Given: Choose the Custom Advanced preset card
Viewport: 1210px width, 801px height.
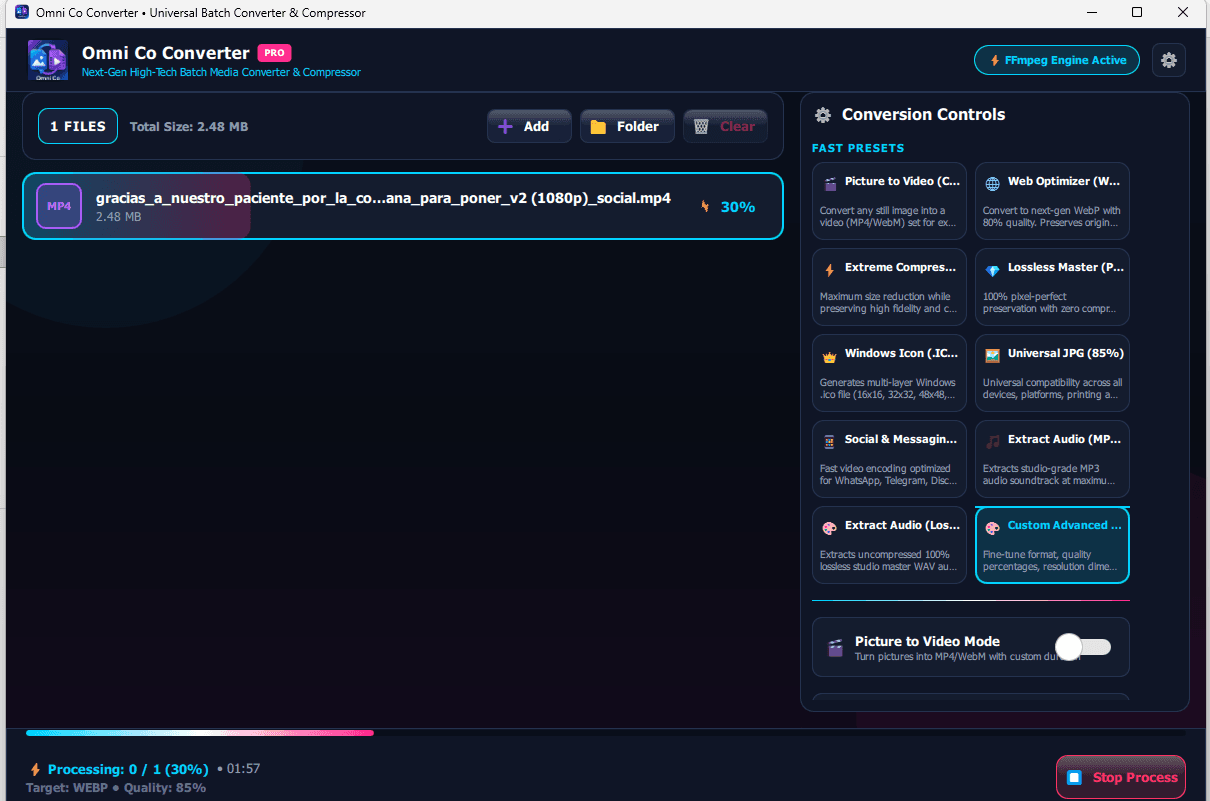Looking at the screenshot, I should (x=1052, y=545).
